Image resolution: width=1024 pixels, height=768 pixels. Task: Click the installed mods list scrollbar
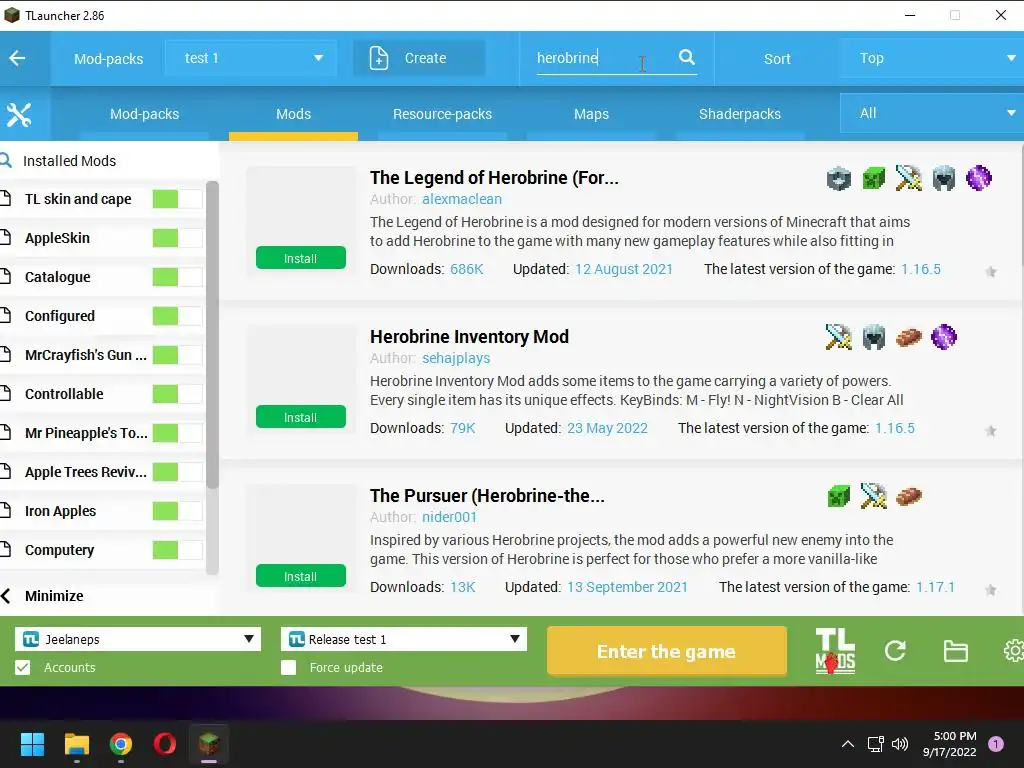pyautogui.click(x=212, y=334)
